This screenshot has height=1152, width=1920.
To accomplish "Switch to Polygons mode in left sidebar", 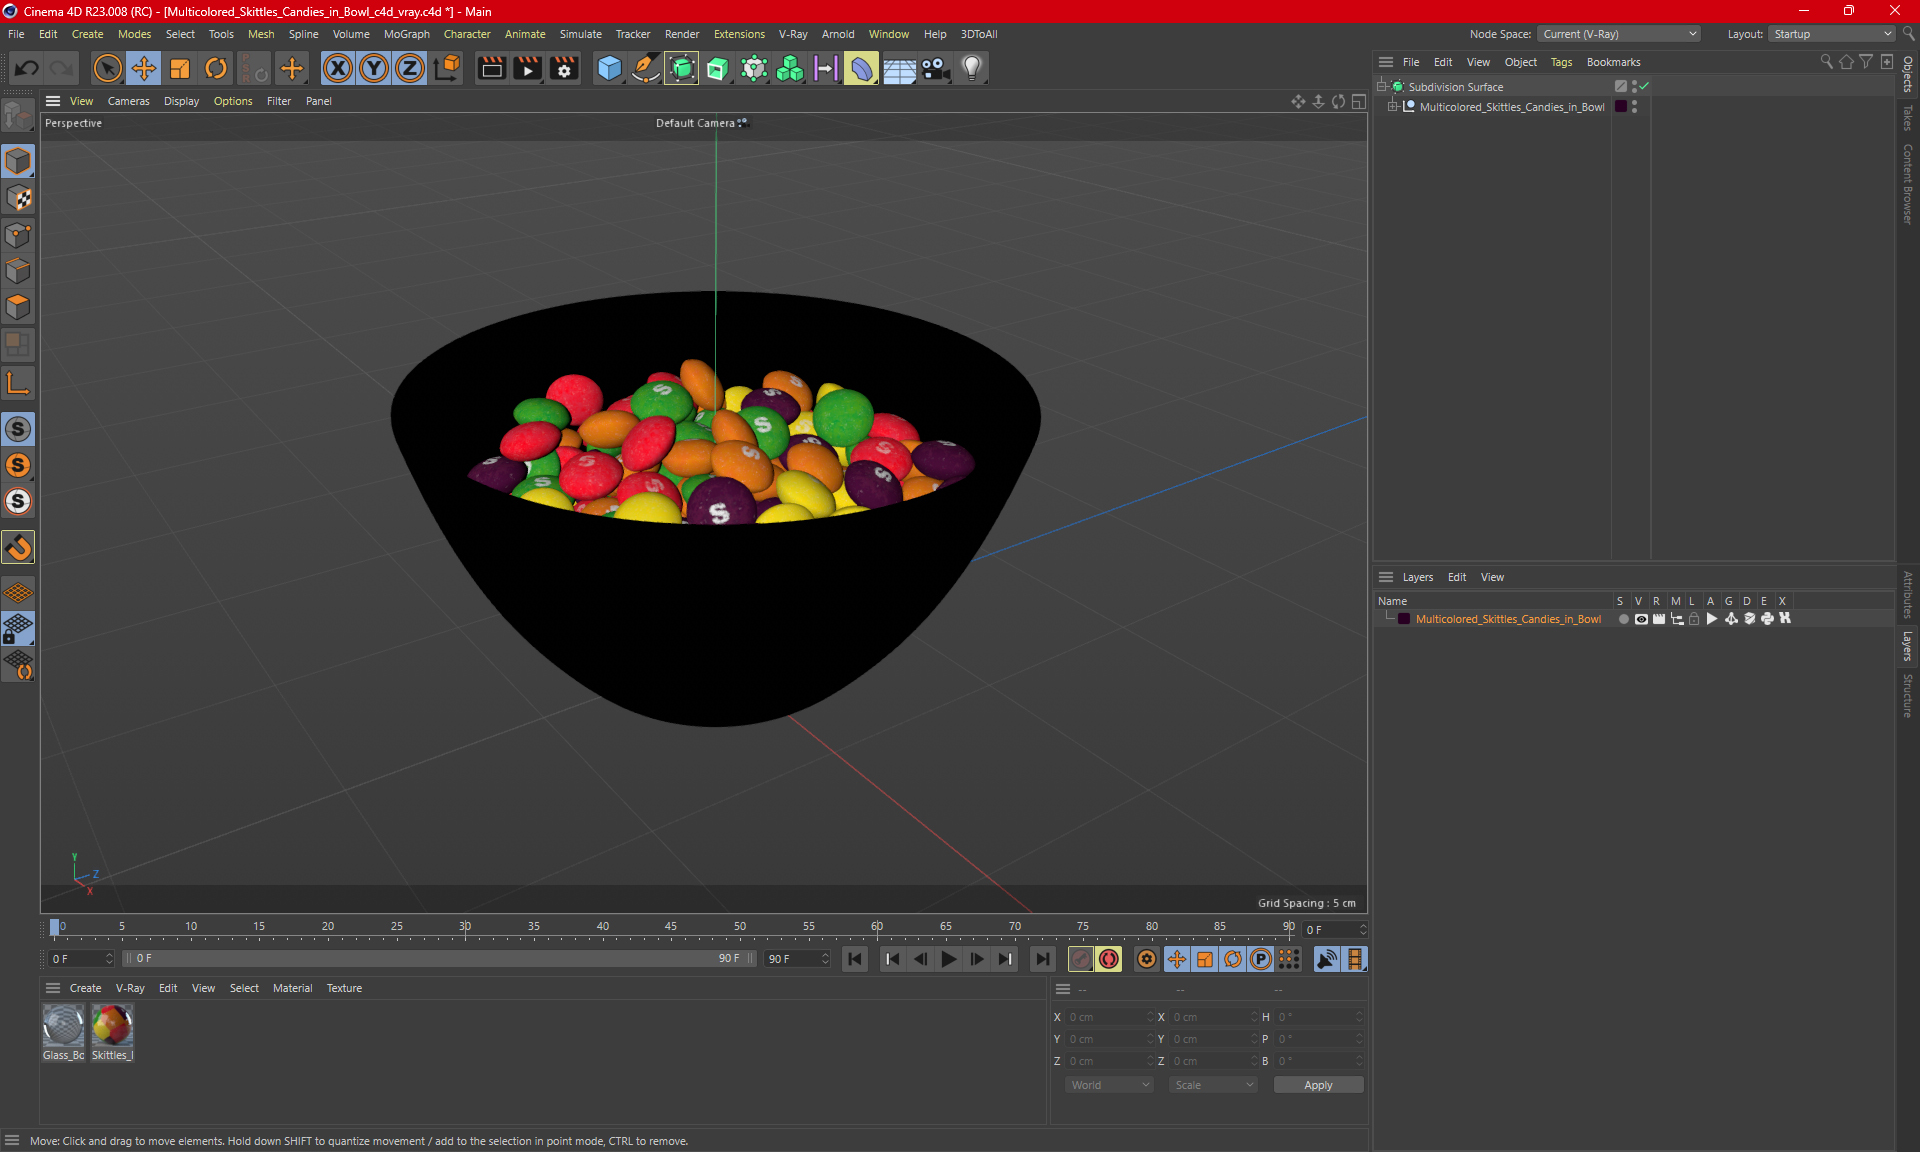I will (18, 307).
